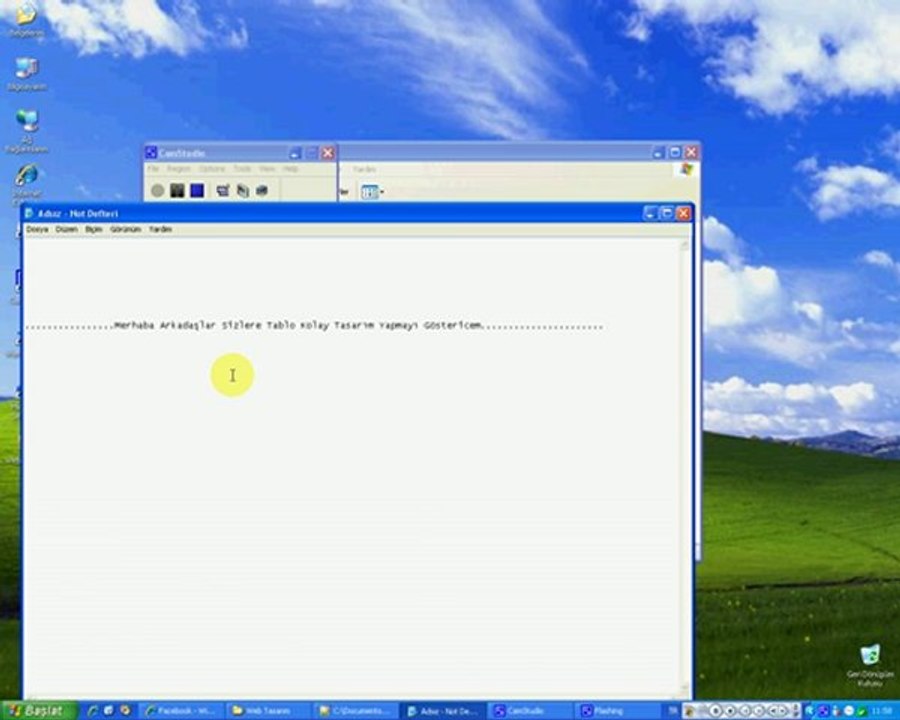Close the Notepad window

[x=683, y=213]
